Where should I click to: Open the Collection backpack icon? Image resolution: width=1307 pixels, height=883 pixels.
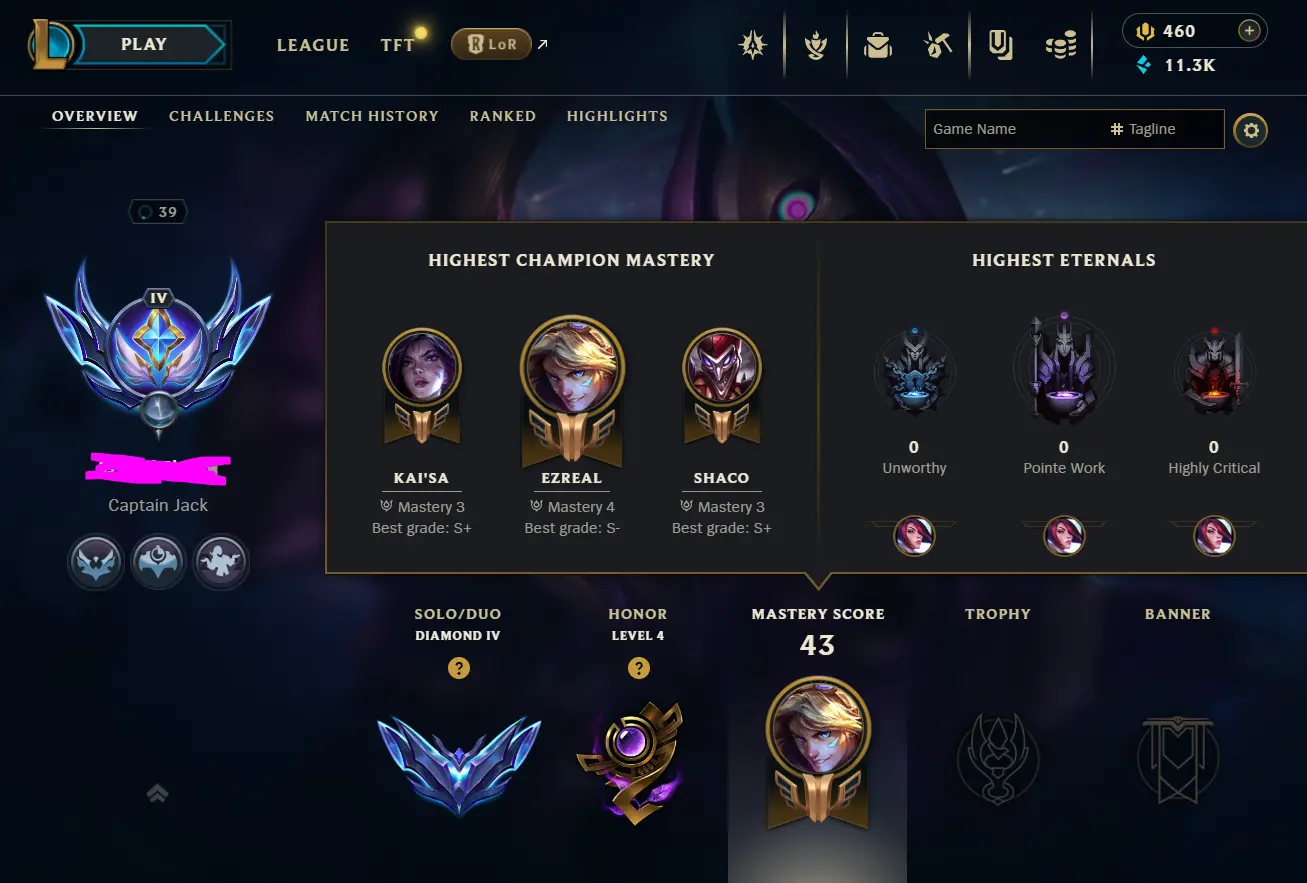coord(878,45)
